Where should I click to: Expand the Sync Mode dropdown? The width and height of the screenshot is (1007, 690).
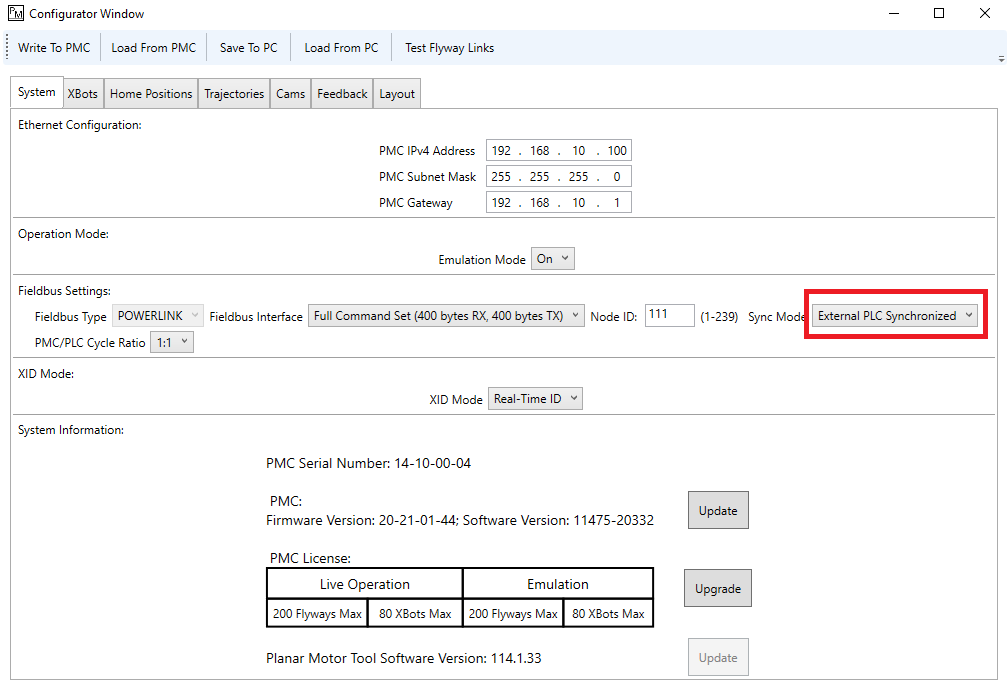[895, 316]
